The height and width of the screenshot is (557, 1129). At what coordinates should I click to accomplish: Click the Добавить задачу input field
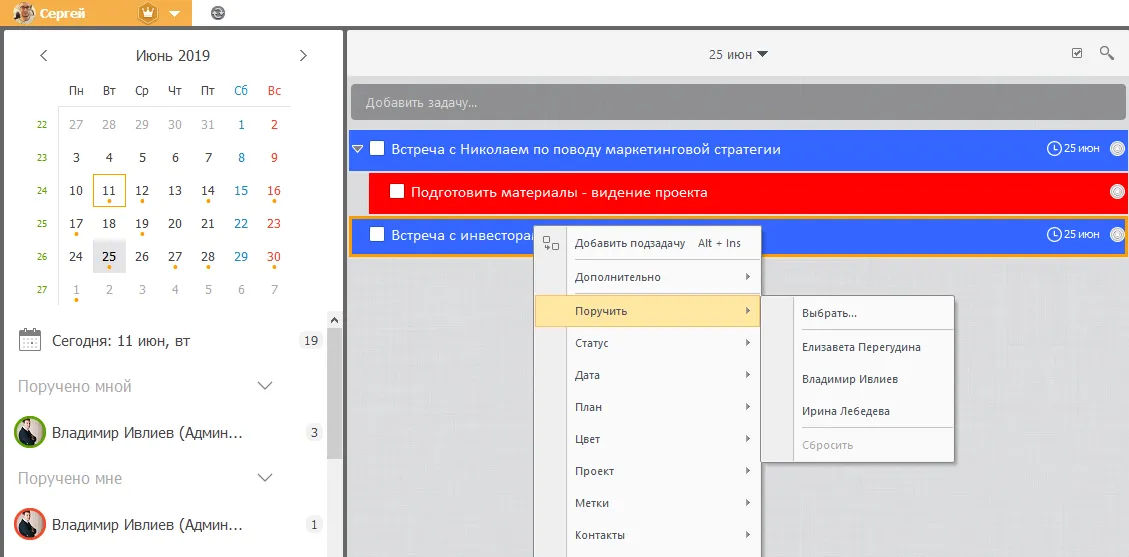[x=738, y=102]
